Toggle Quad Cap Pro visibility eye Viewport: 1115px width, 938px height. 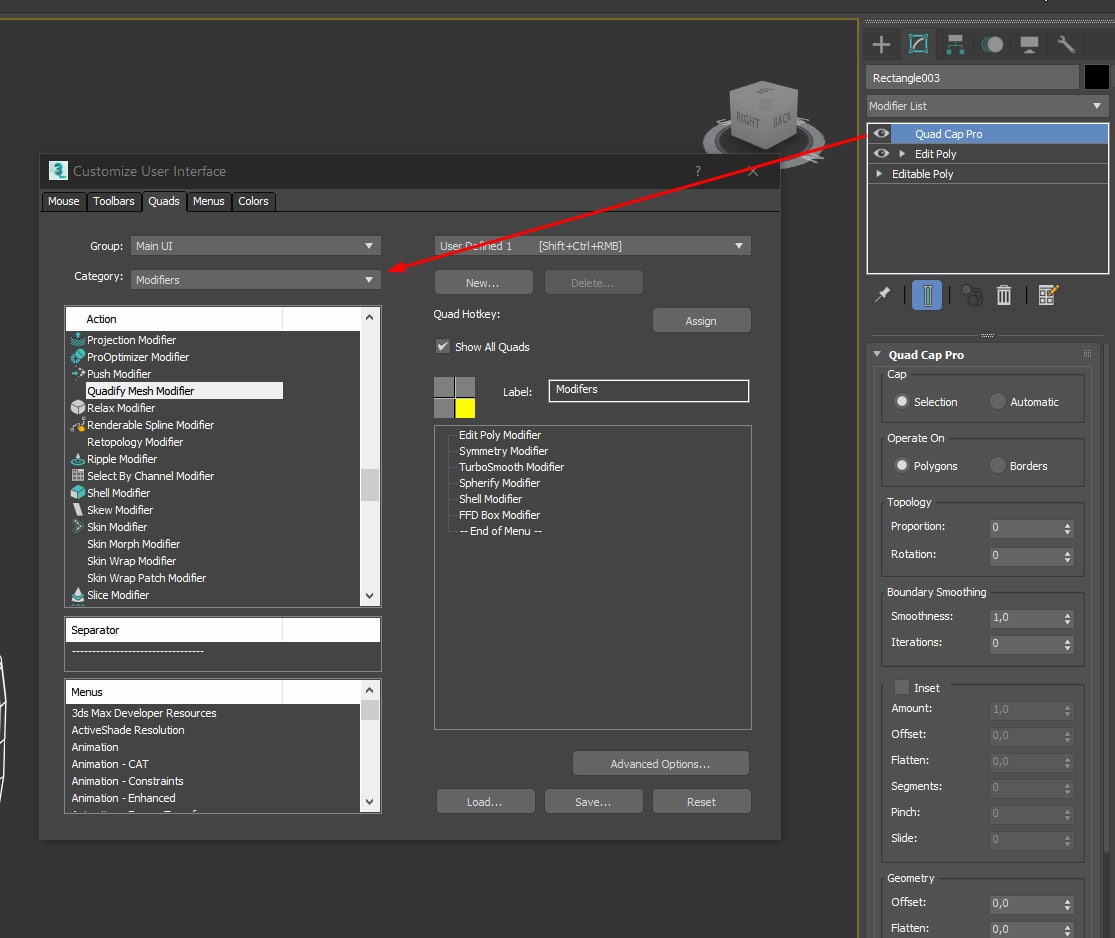881,133
